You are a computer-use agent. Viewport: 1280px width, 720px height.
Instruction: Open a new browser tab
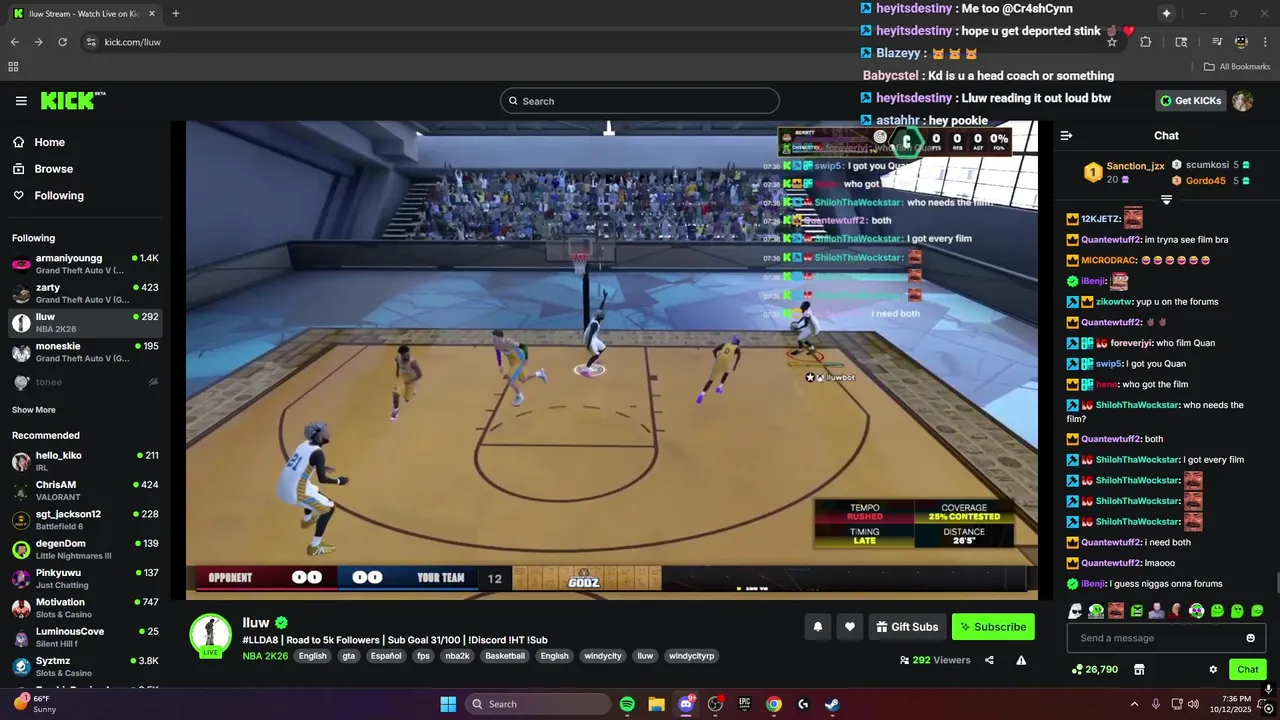pos(176,13)
